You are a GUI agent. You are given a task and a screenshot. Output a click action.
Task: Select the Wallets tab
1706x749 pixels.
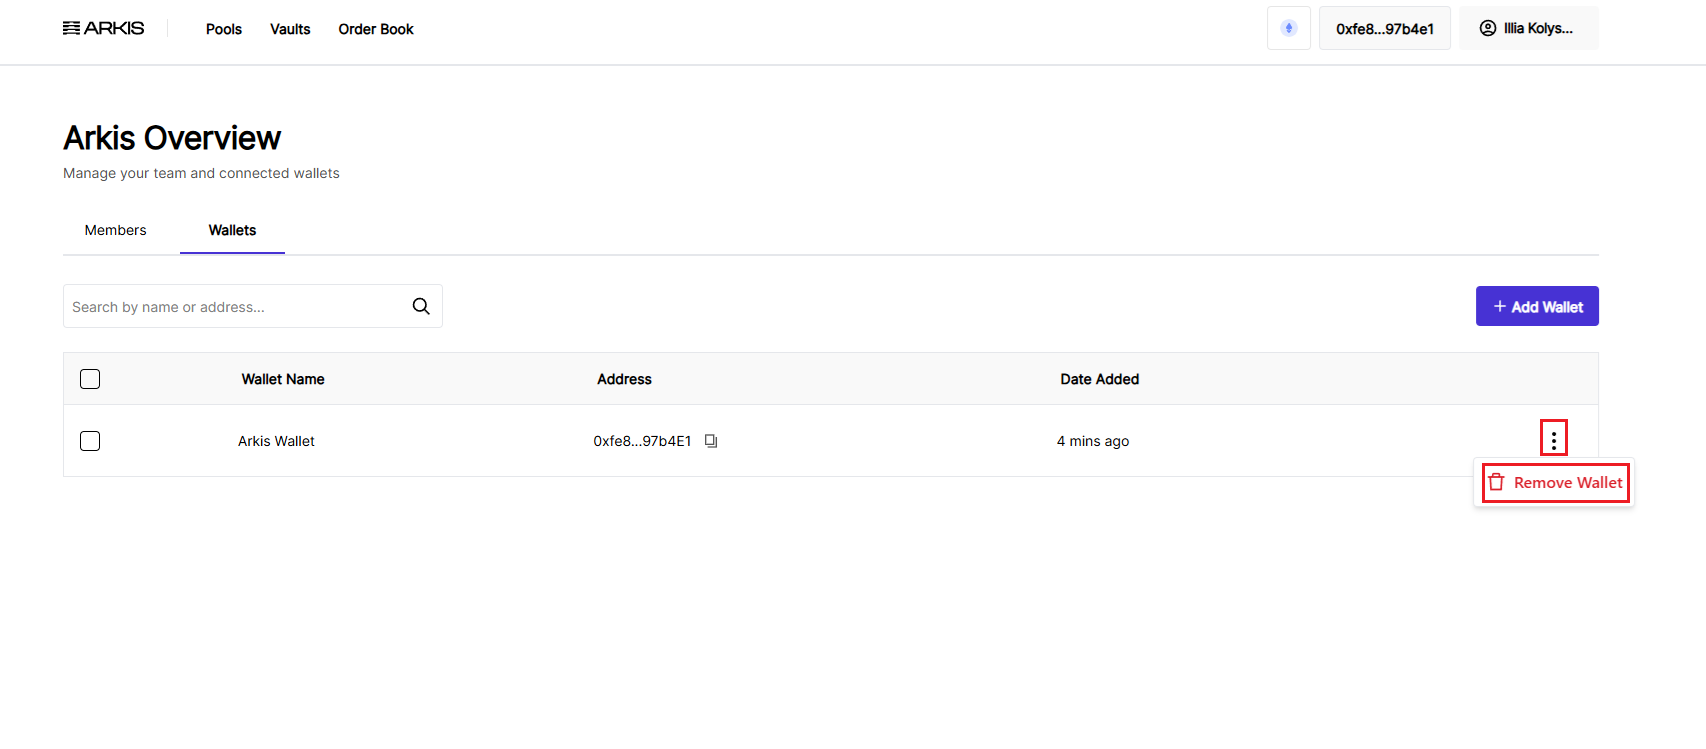[232, 230]
